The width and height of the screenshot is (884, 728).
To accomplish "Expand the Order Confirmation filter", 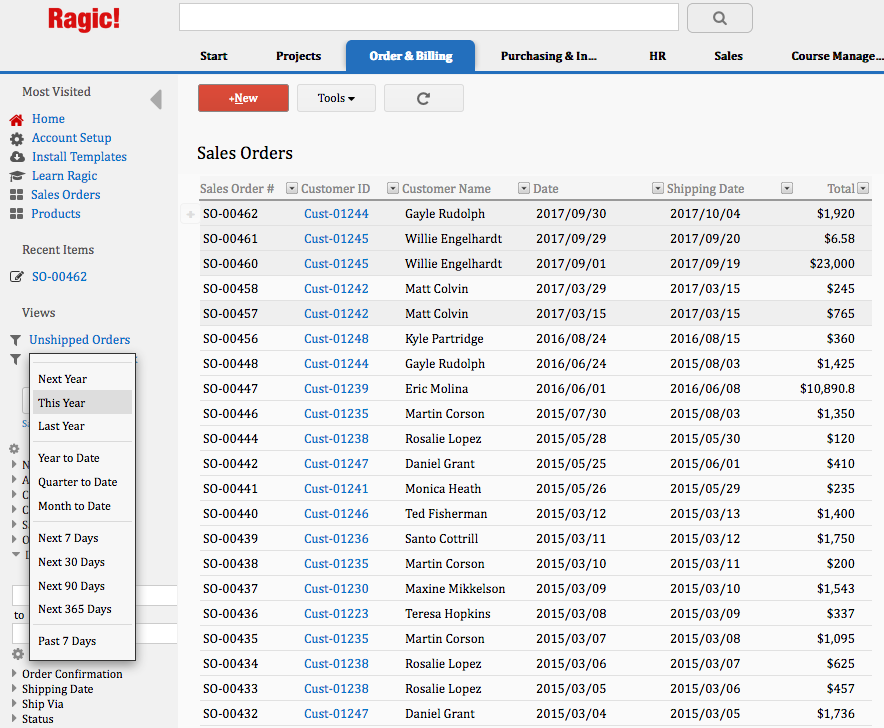I will [x=14, y=673].
